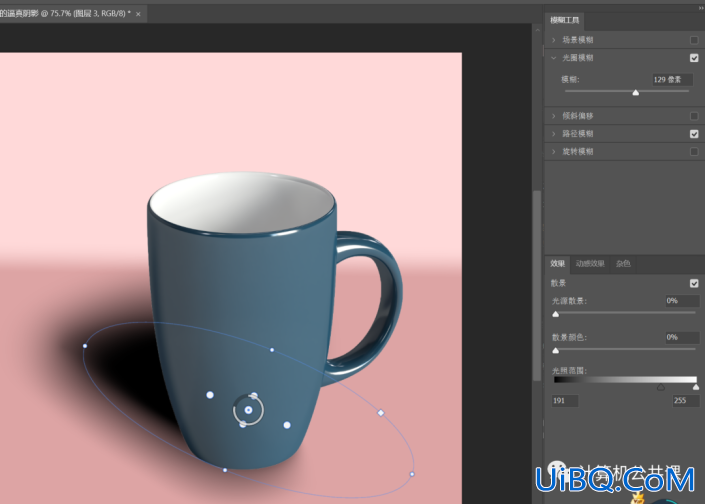Expand the 场景模糊 section
Screen dimensions: 705x504
tap(553, 40)
